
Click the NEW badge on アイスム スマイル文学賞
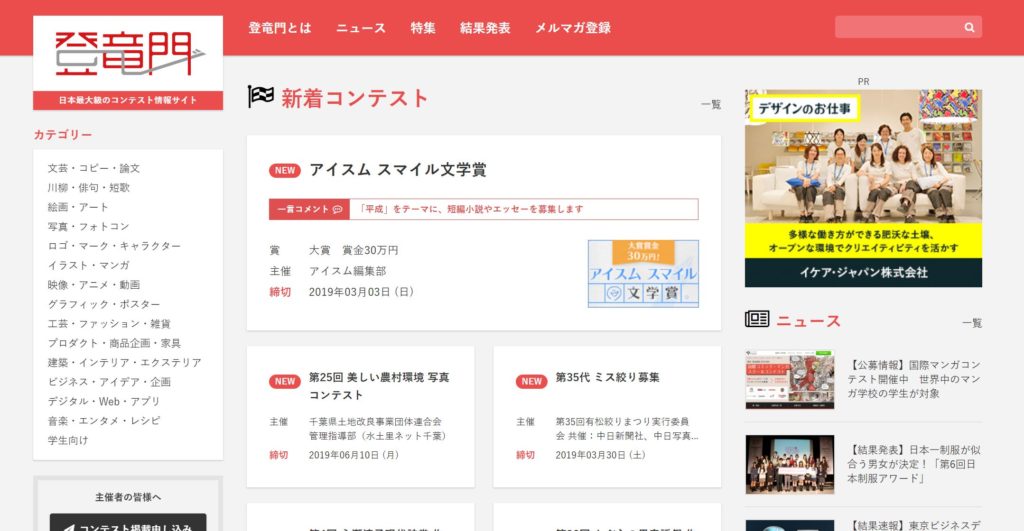(285, 171)
